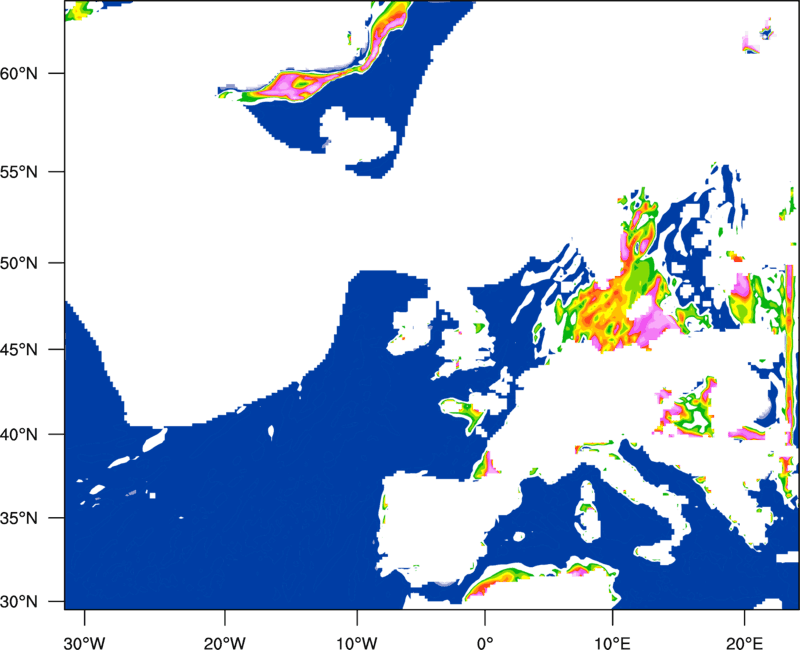Click the 45°N latitude label
800x650 pixels.
(x=19, y=349)
